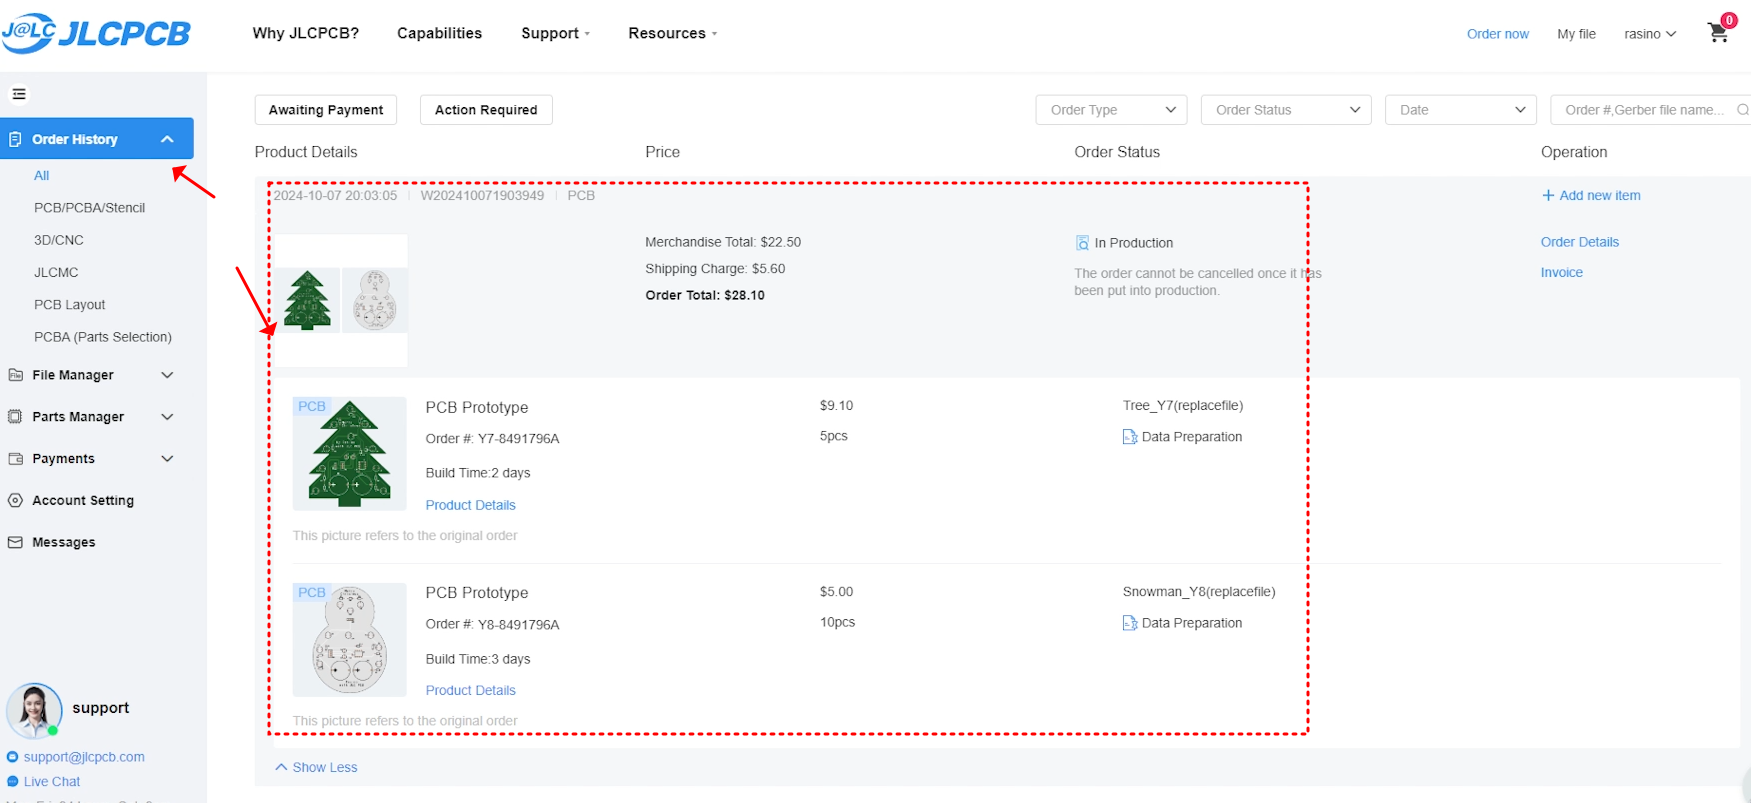Click plus icon beside Add new item
The width and height of the screenshot is (1751, 803).
click(1548, 195)
